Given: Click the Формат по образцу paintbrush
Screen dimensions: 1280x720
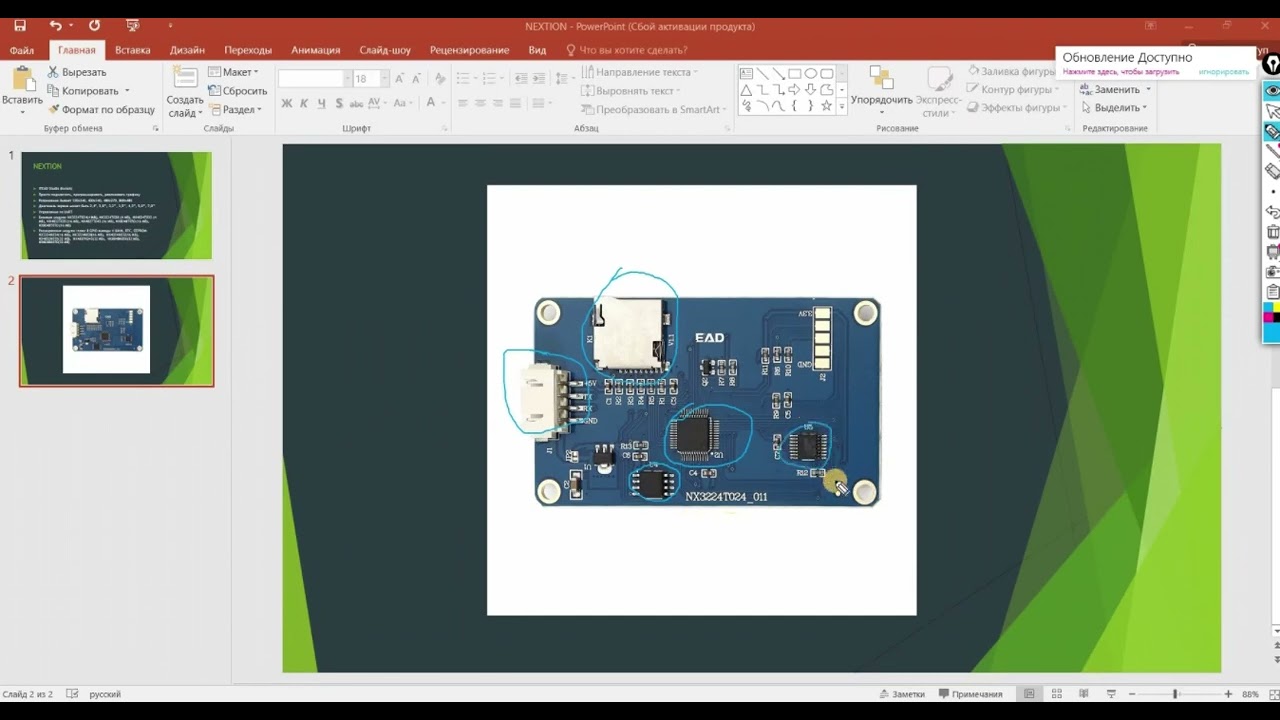Looking at the screenshot, I should pyautogui.click(x=101, y=109).
